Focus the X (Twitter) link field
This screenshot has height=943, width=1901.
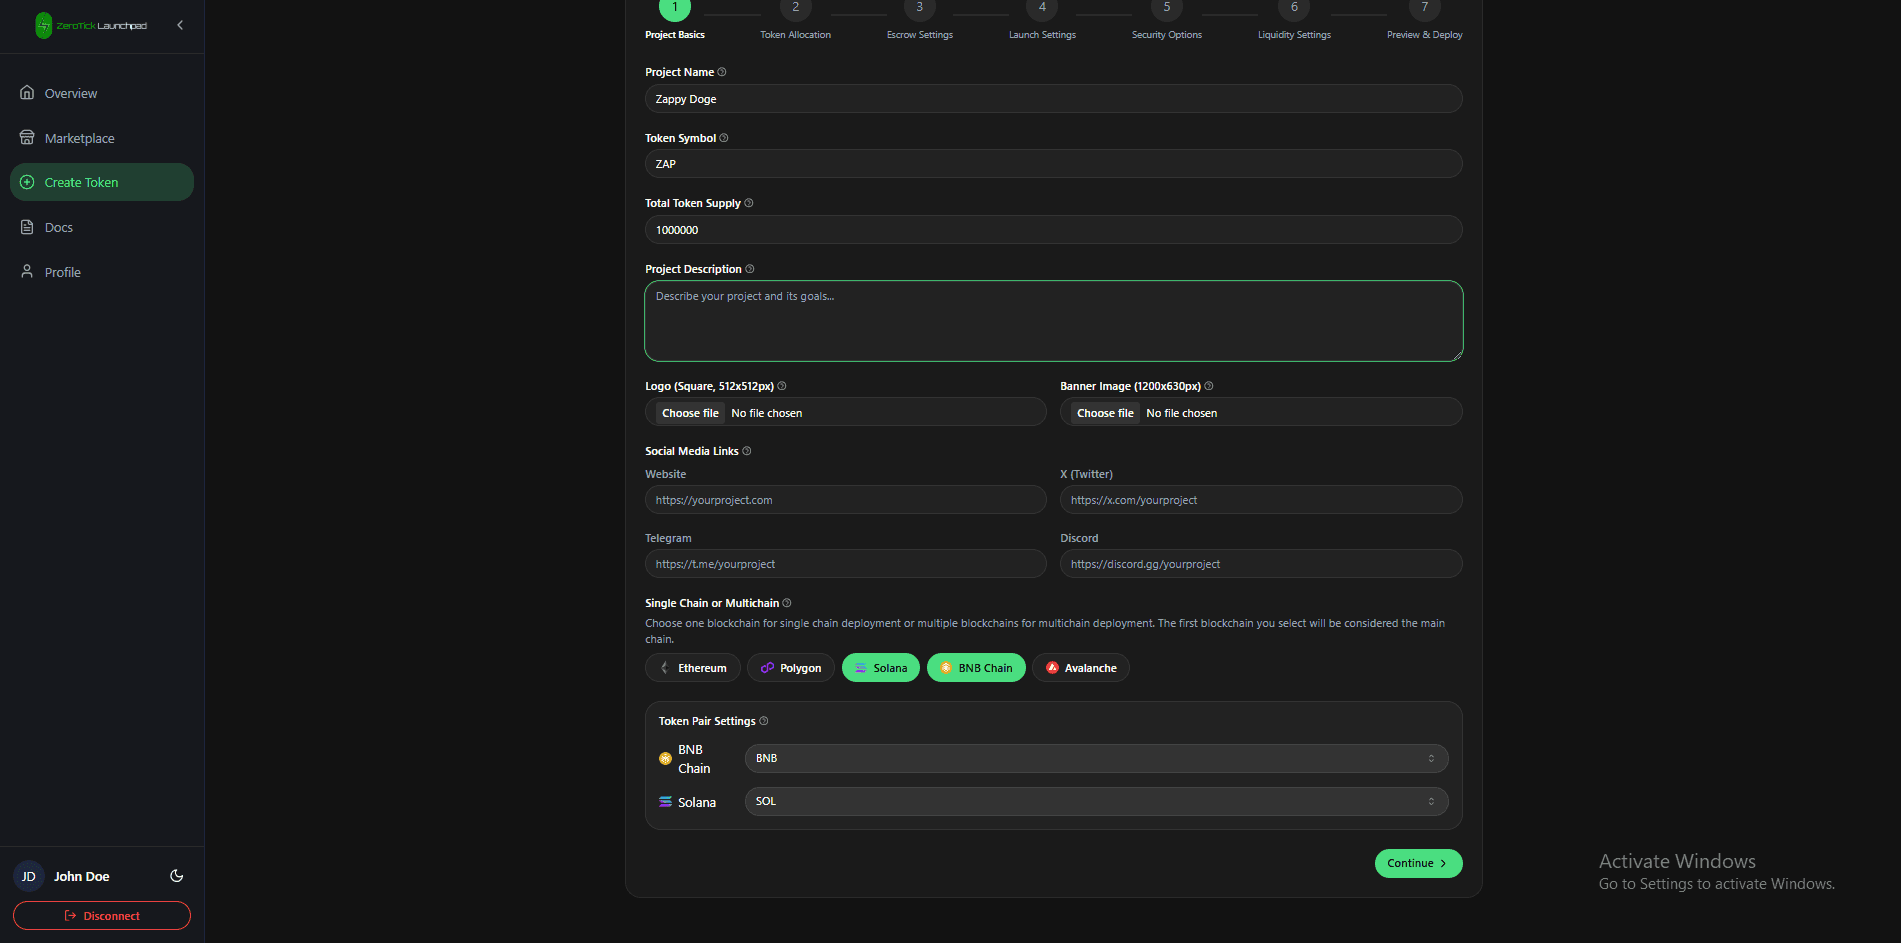pos(1261,500)
